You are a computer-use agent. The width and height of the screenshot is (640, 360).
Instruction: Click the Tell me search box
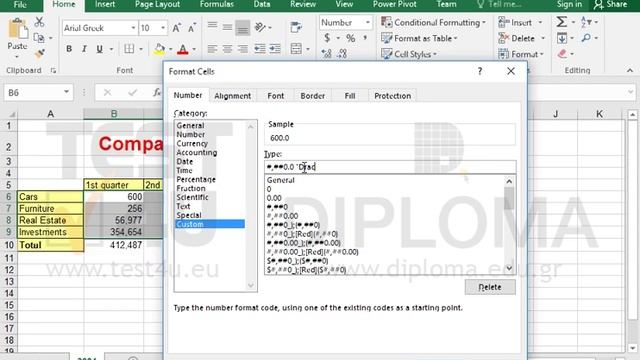499,4
